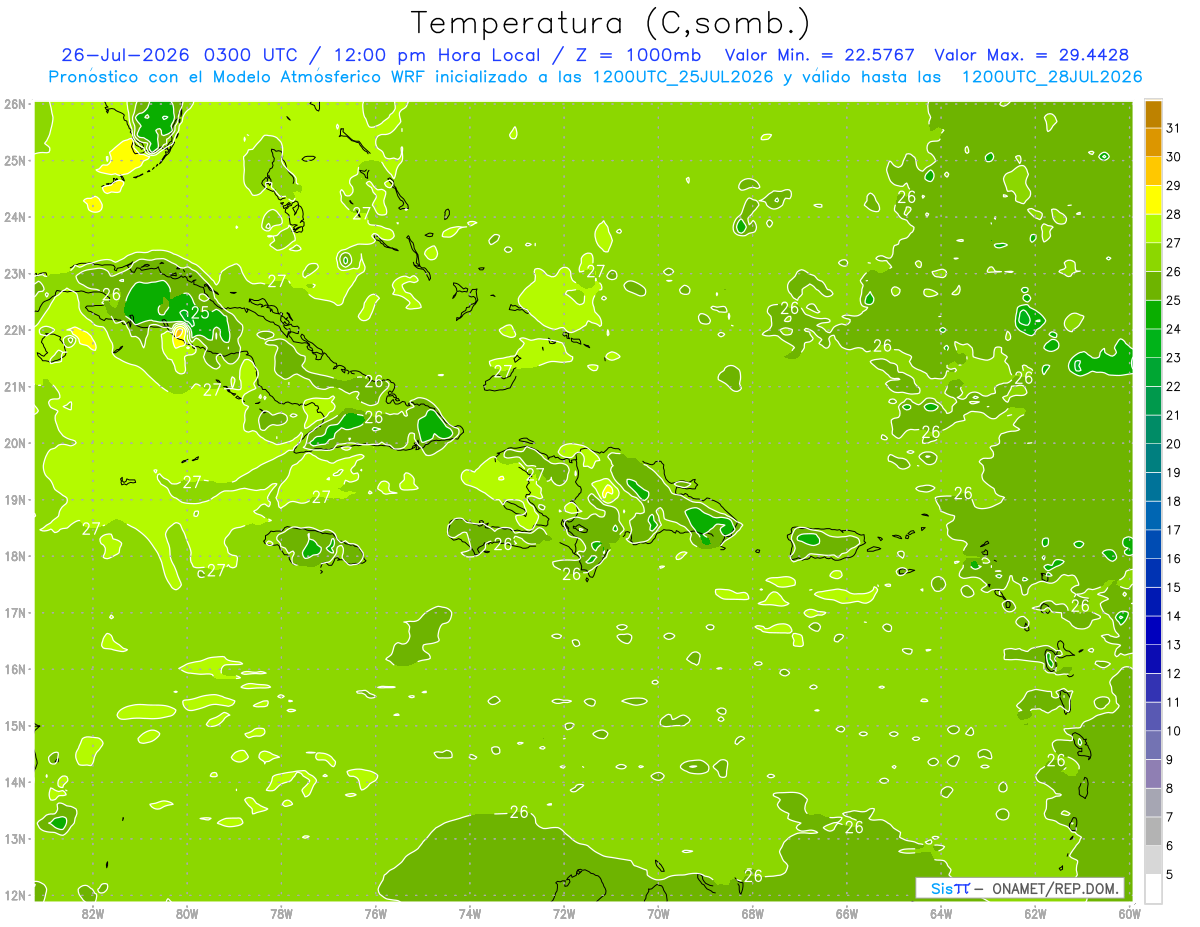Click the '18' value on the color scale
Viewport: 1200px width, 927px height.
pyautogui.click(x=1173, y=501)
